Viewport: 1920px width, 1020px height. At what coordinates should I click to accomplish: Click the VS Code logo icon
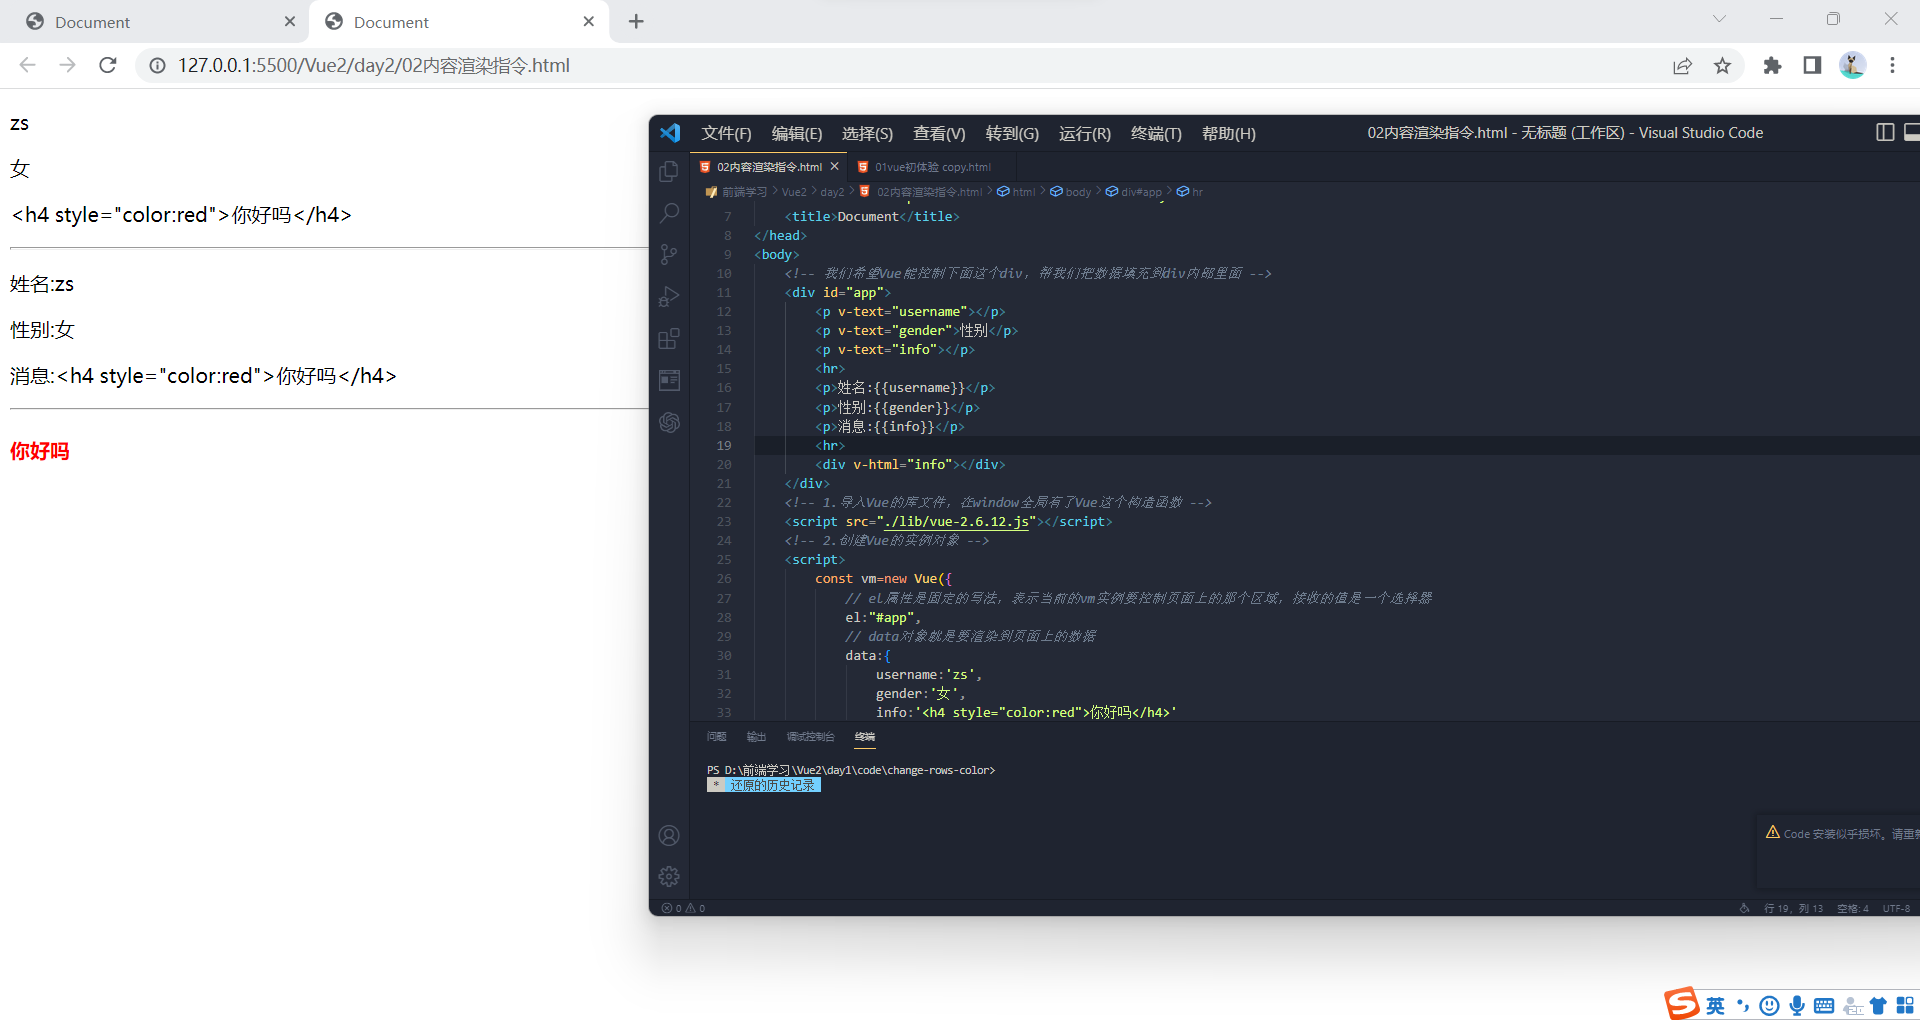(670, 133)
